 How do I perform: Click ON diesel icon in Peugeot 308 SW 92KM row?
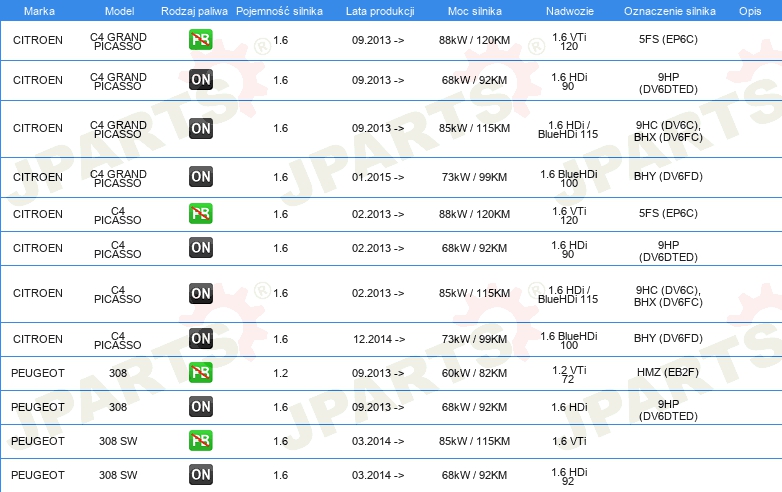(x=200, y=475)
